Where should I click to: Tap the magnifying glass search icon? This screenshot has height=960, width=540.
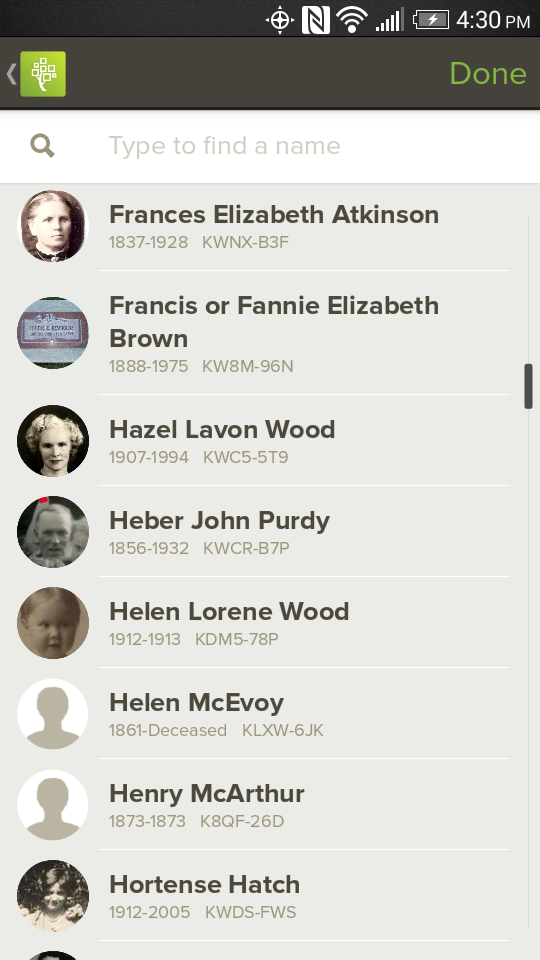click(43, 146)
